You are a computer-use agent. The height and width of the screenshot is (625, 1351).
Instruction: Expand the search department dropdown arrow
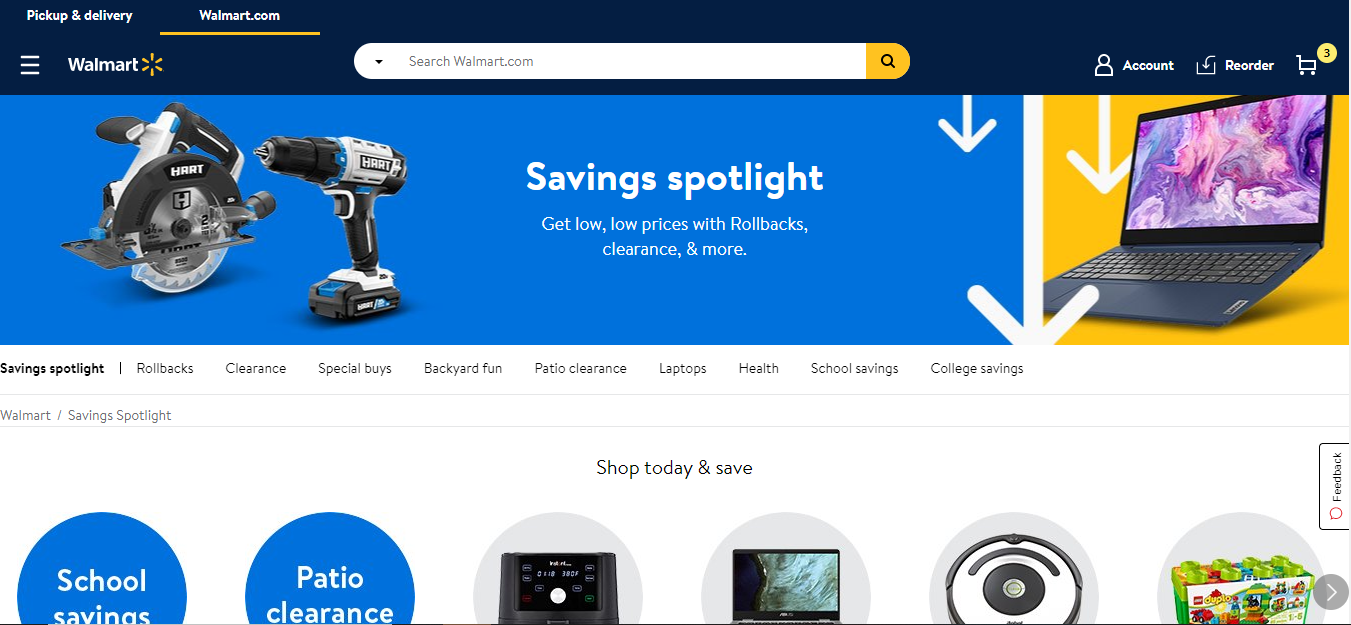click(x=379, y=62)
